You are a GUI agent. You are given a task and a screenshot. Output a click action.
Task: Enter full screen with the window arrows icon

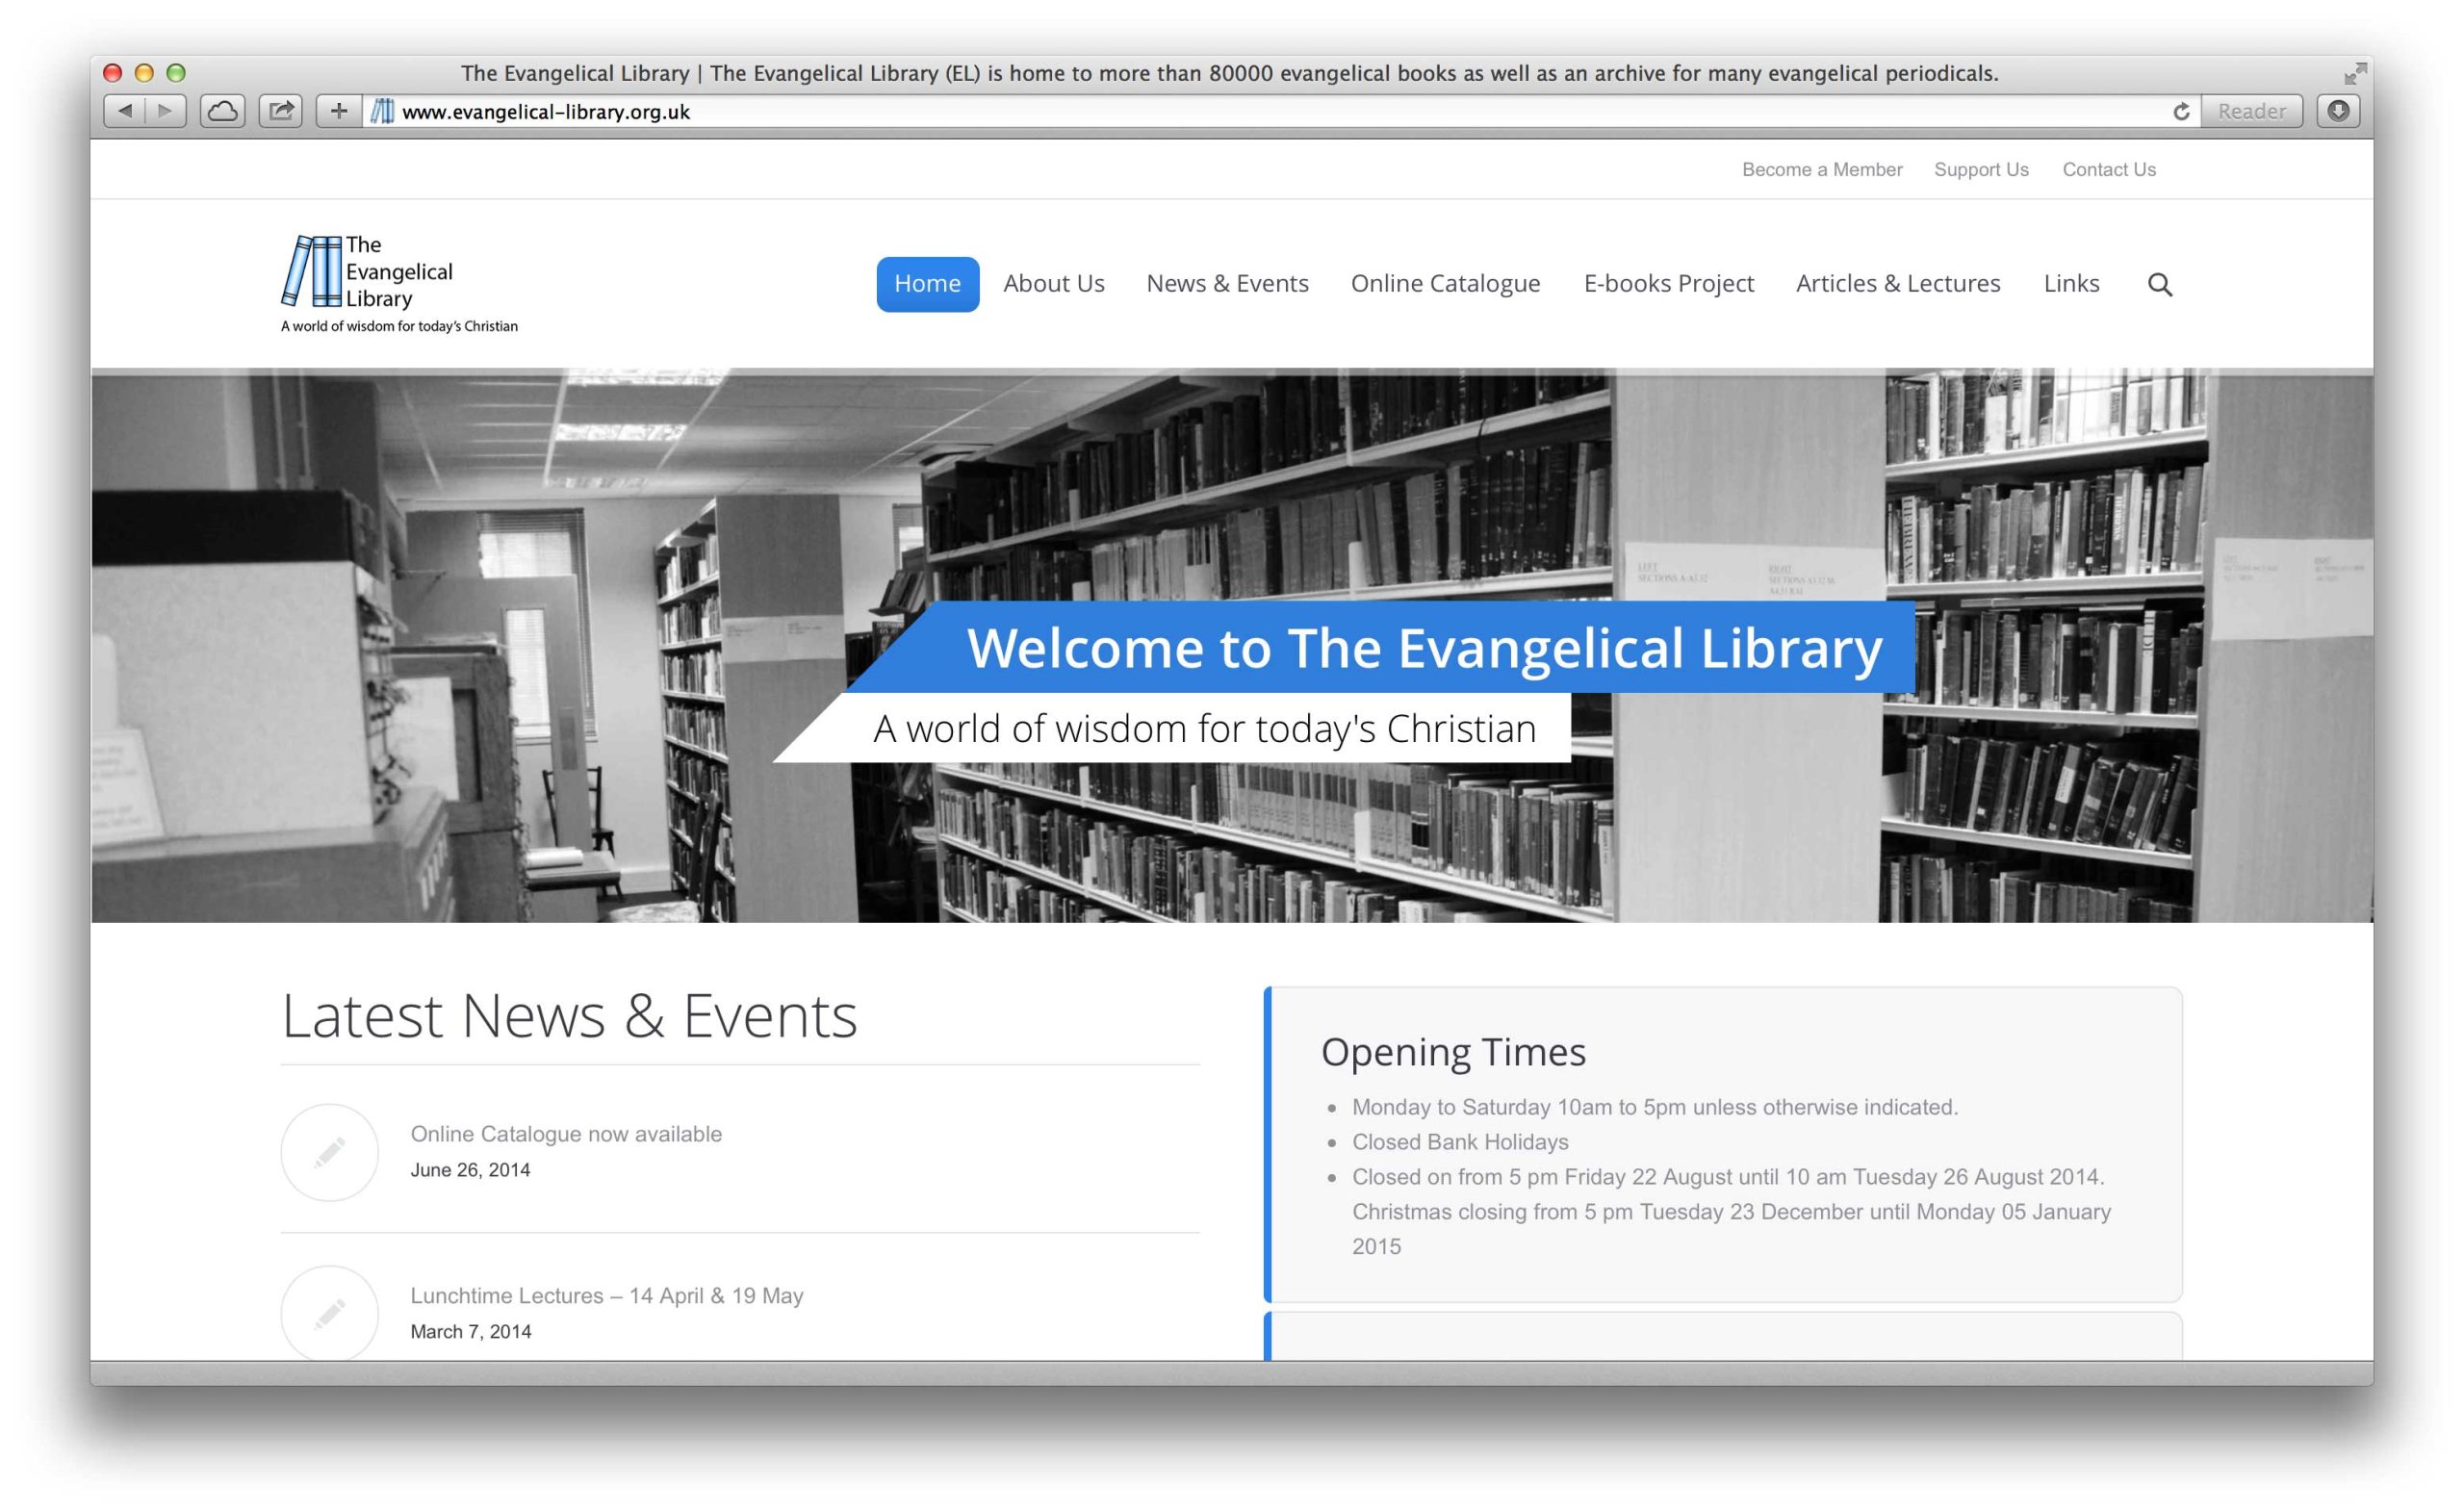pos(2355,73)
